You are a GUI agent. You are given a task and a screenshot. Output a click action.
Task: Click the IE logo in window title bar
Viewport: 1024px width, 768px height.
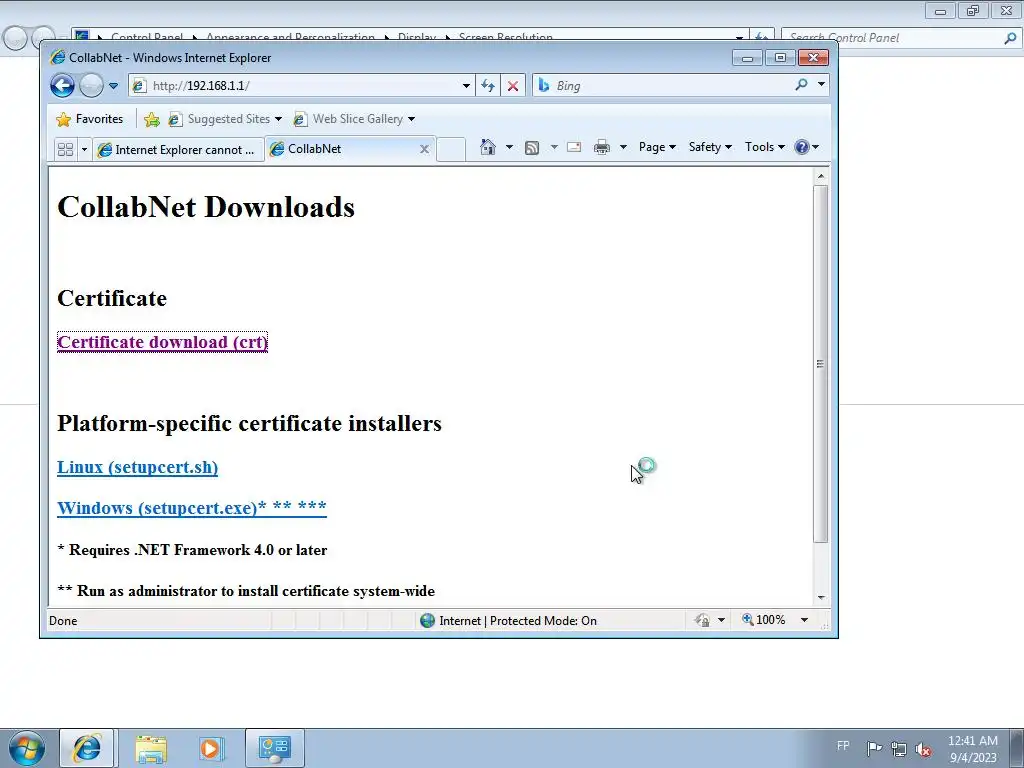[x=57, y=57]
